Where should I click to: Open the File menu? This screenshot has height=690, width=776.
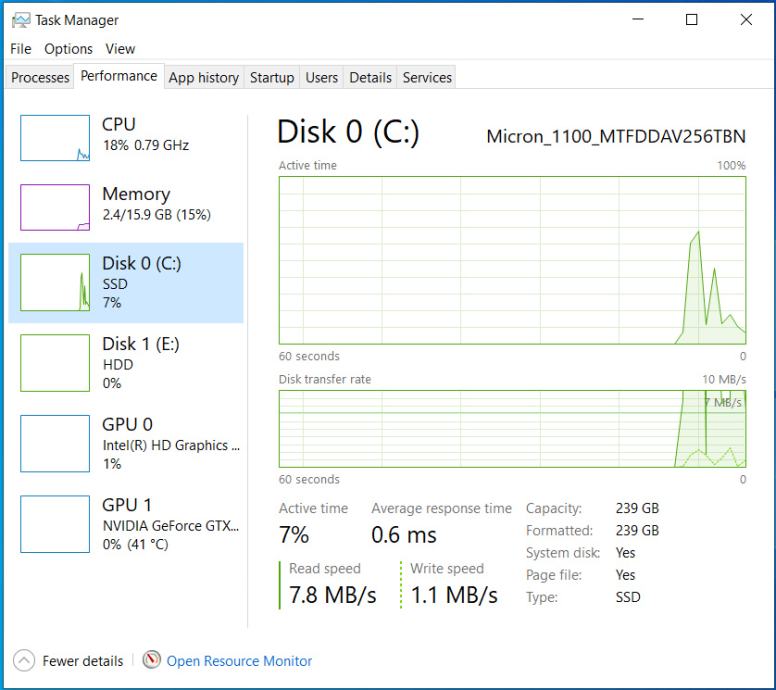click(x=21, y=49)
